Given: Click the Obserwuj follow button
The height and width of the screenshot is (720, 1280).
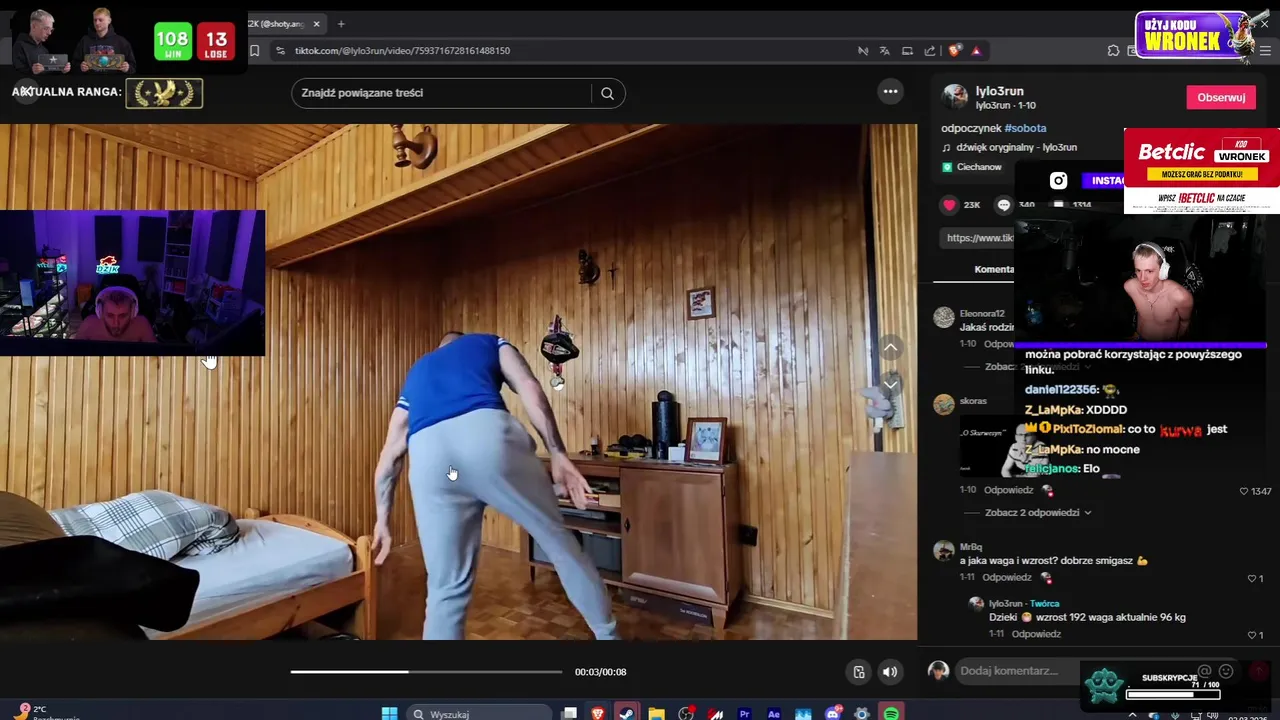Looking at the screenshot, I should pyautogui.click(x=1221, y=97).
